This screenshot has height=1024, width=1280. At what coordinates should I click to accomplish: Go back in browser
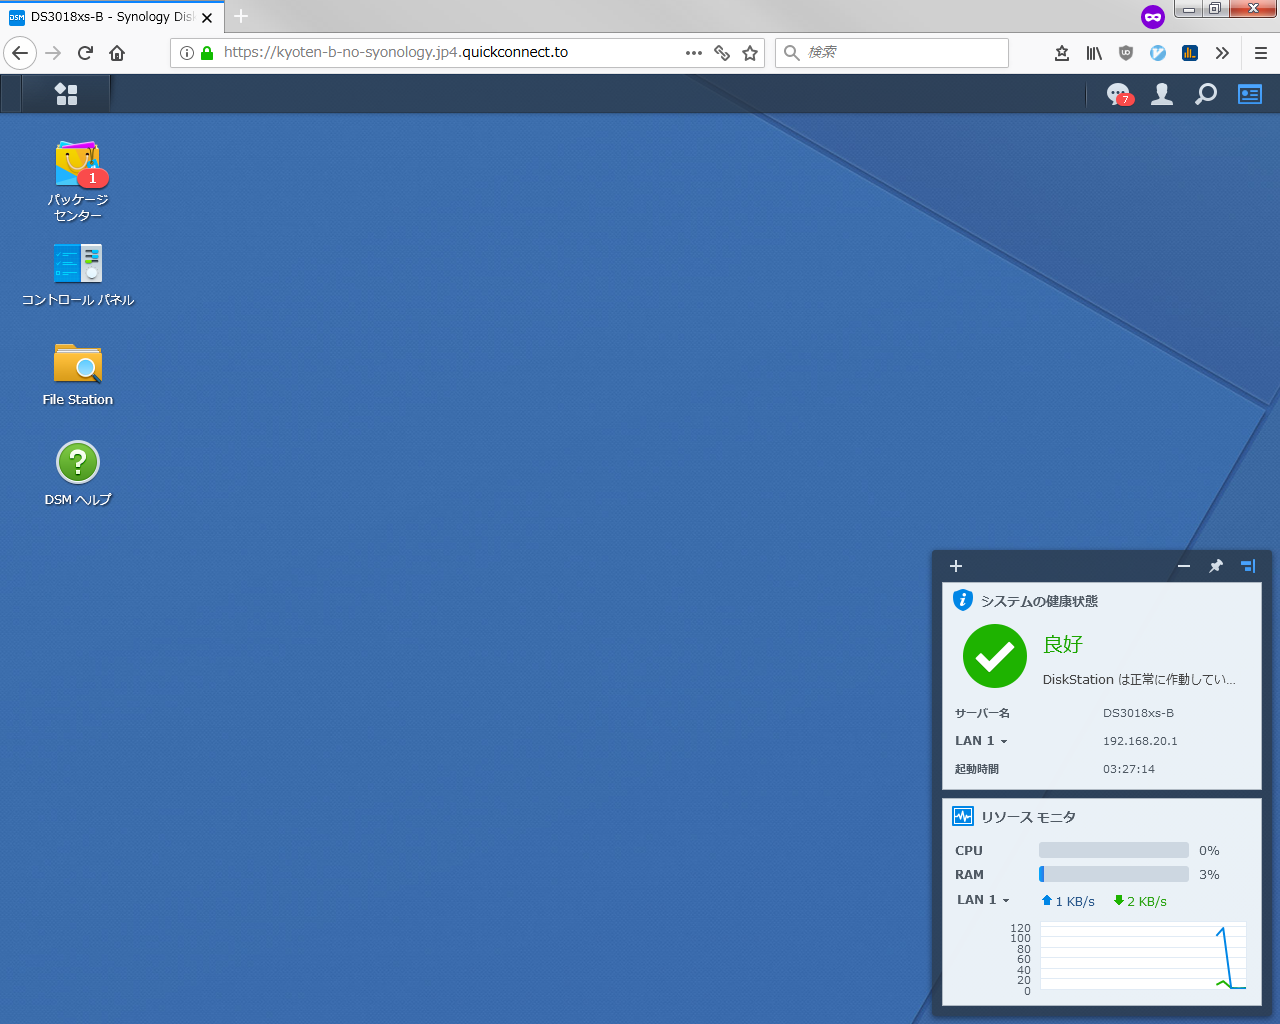(20, 53)
